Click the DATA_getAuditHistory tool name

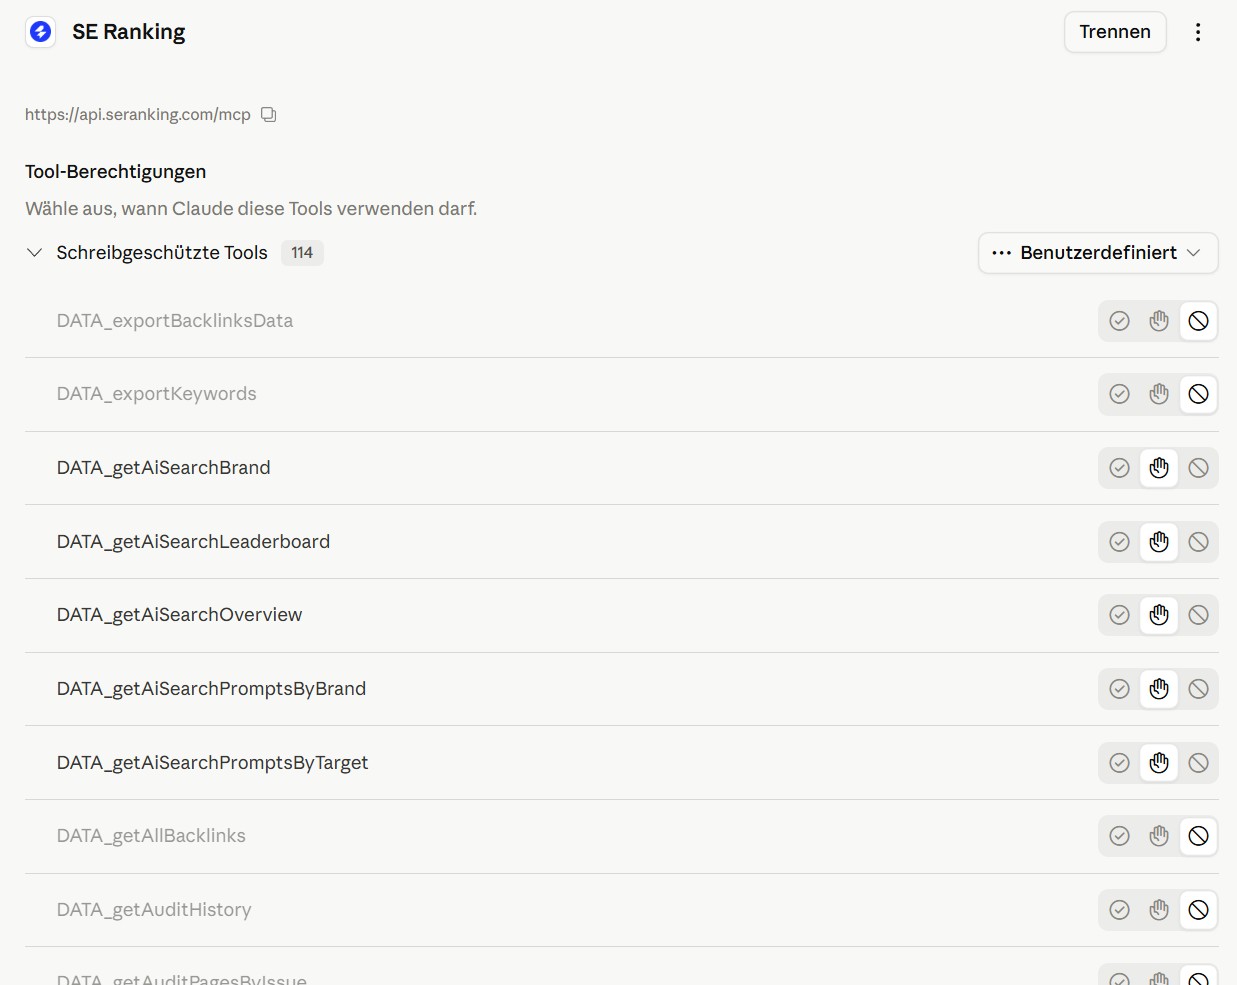pyautogui.click(x=154, y=910)
